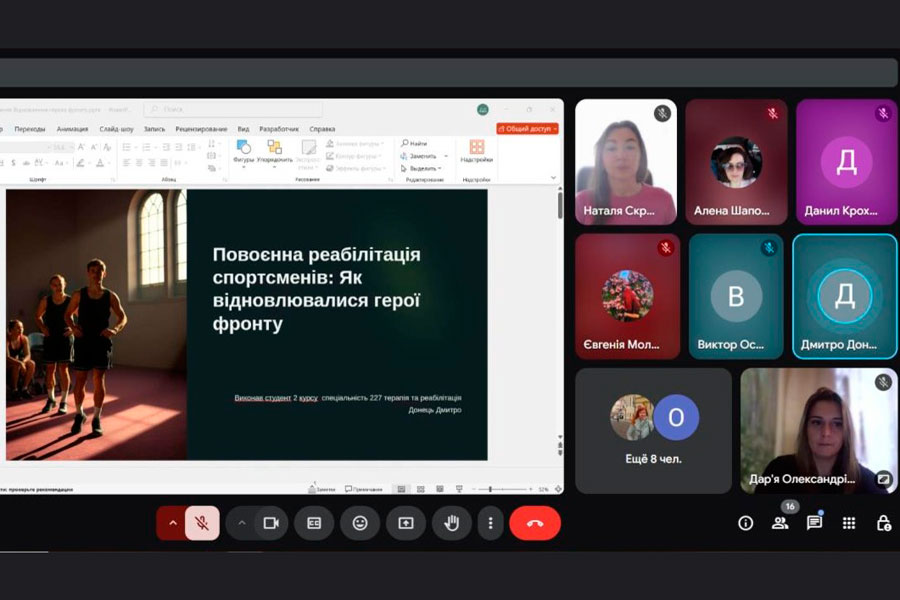The height and width of the screenshot is (600, 900).
Task: Open the Анимация ribbon tab
Action: point(72,129)
